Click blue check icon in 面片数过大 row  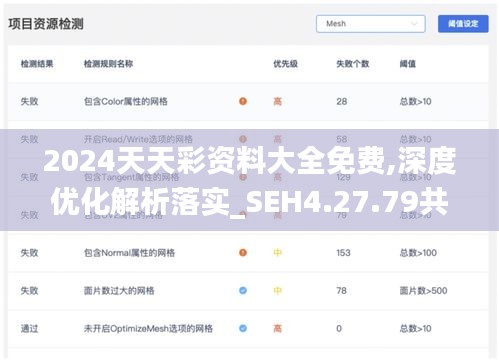click(x=243, y=291)
